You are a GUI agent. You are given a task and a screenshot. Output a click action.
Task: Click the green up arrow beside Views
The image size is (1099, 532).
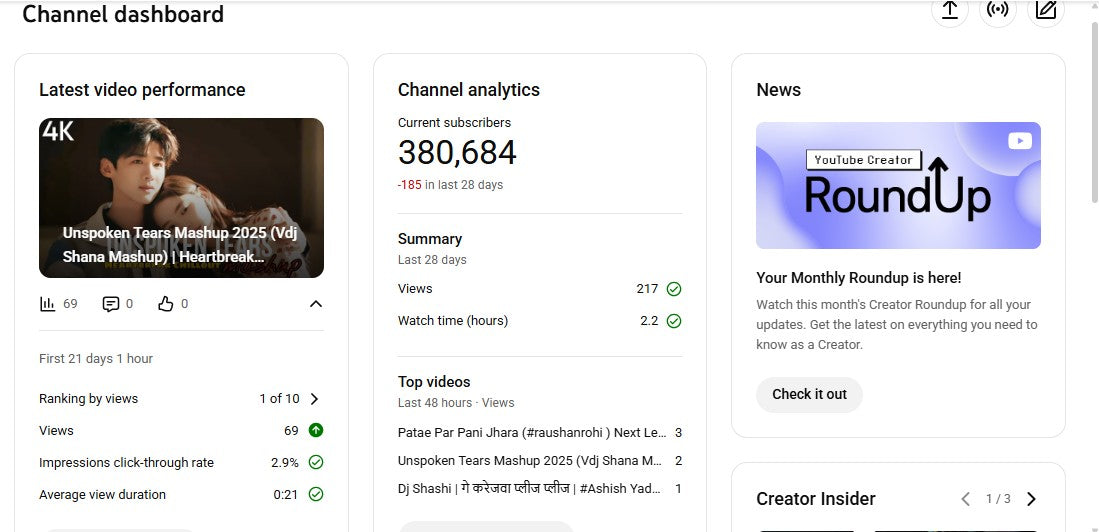tap(316, 431)
